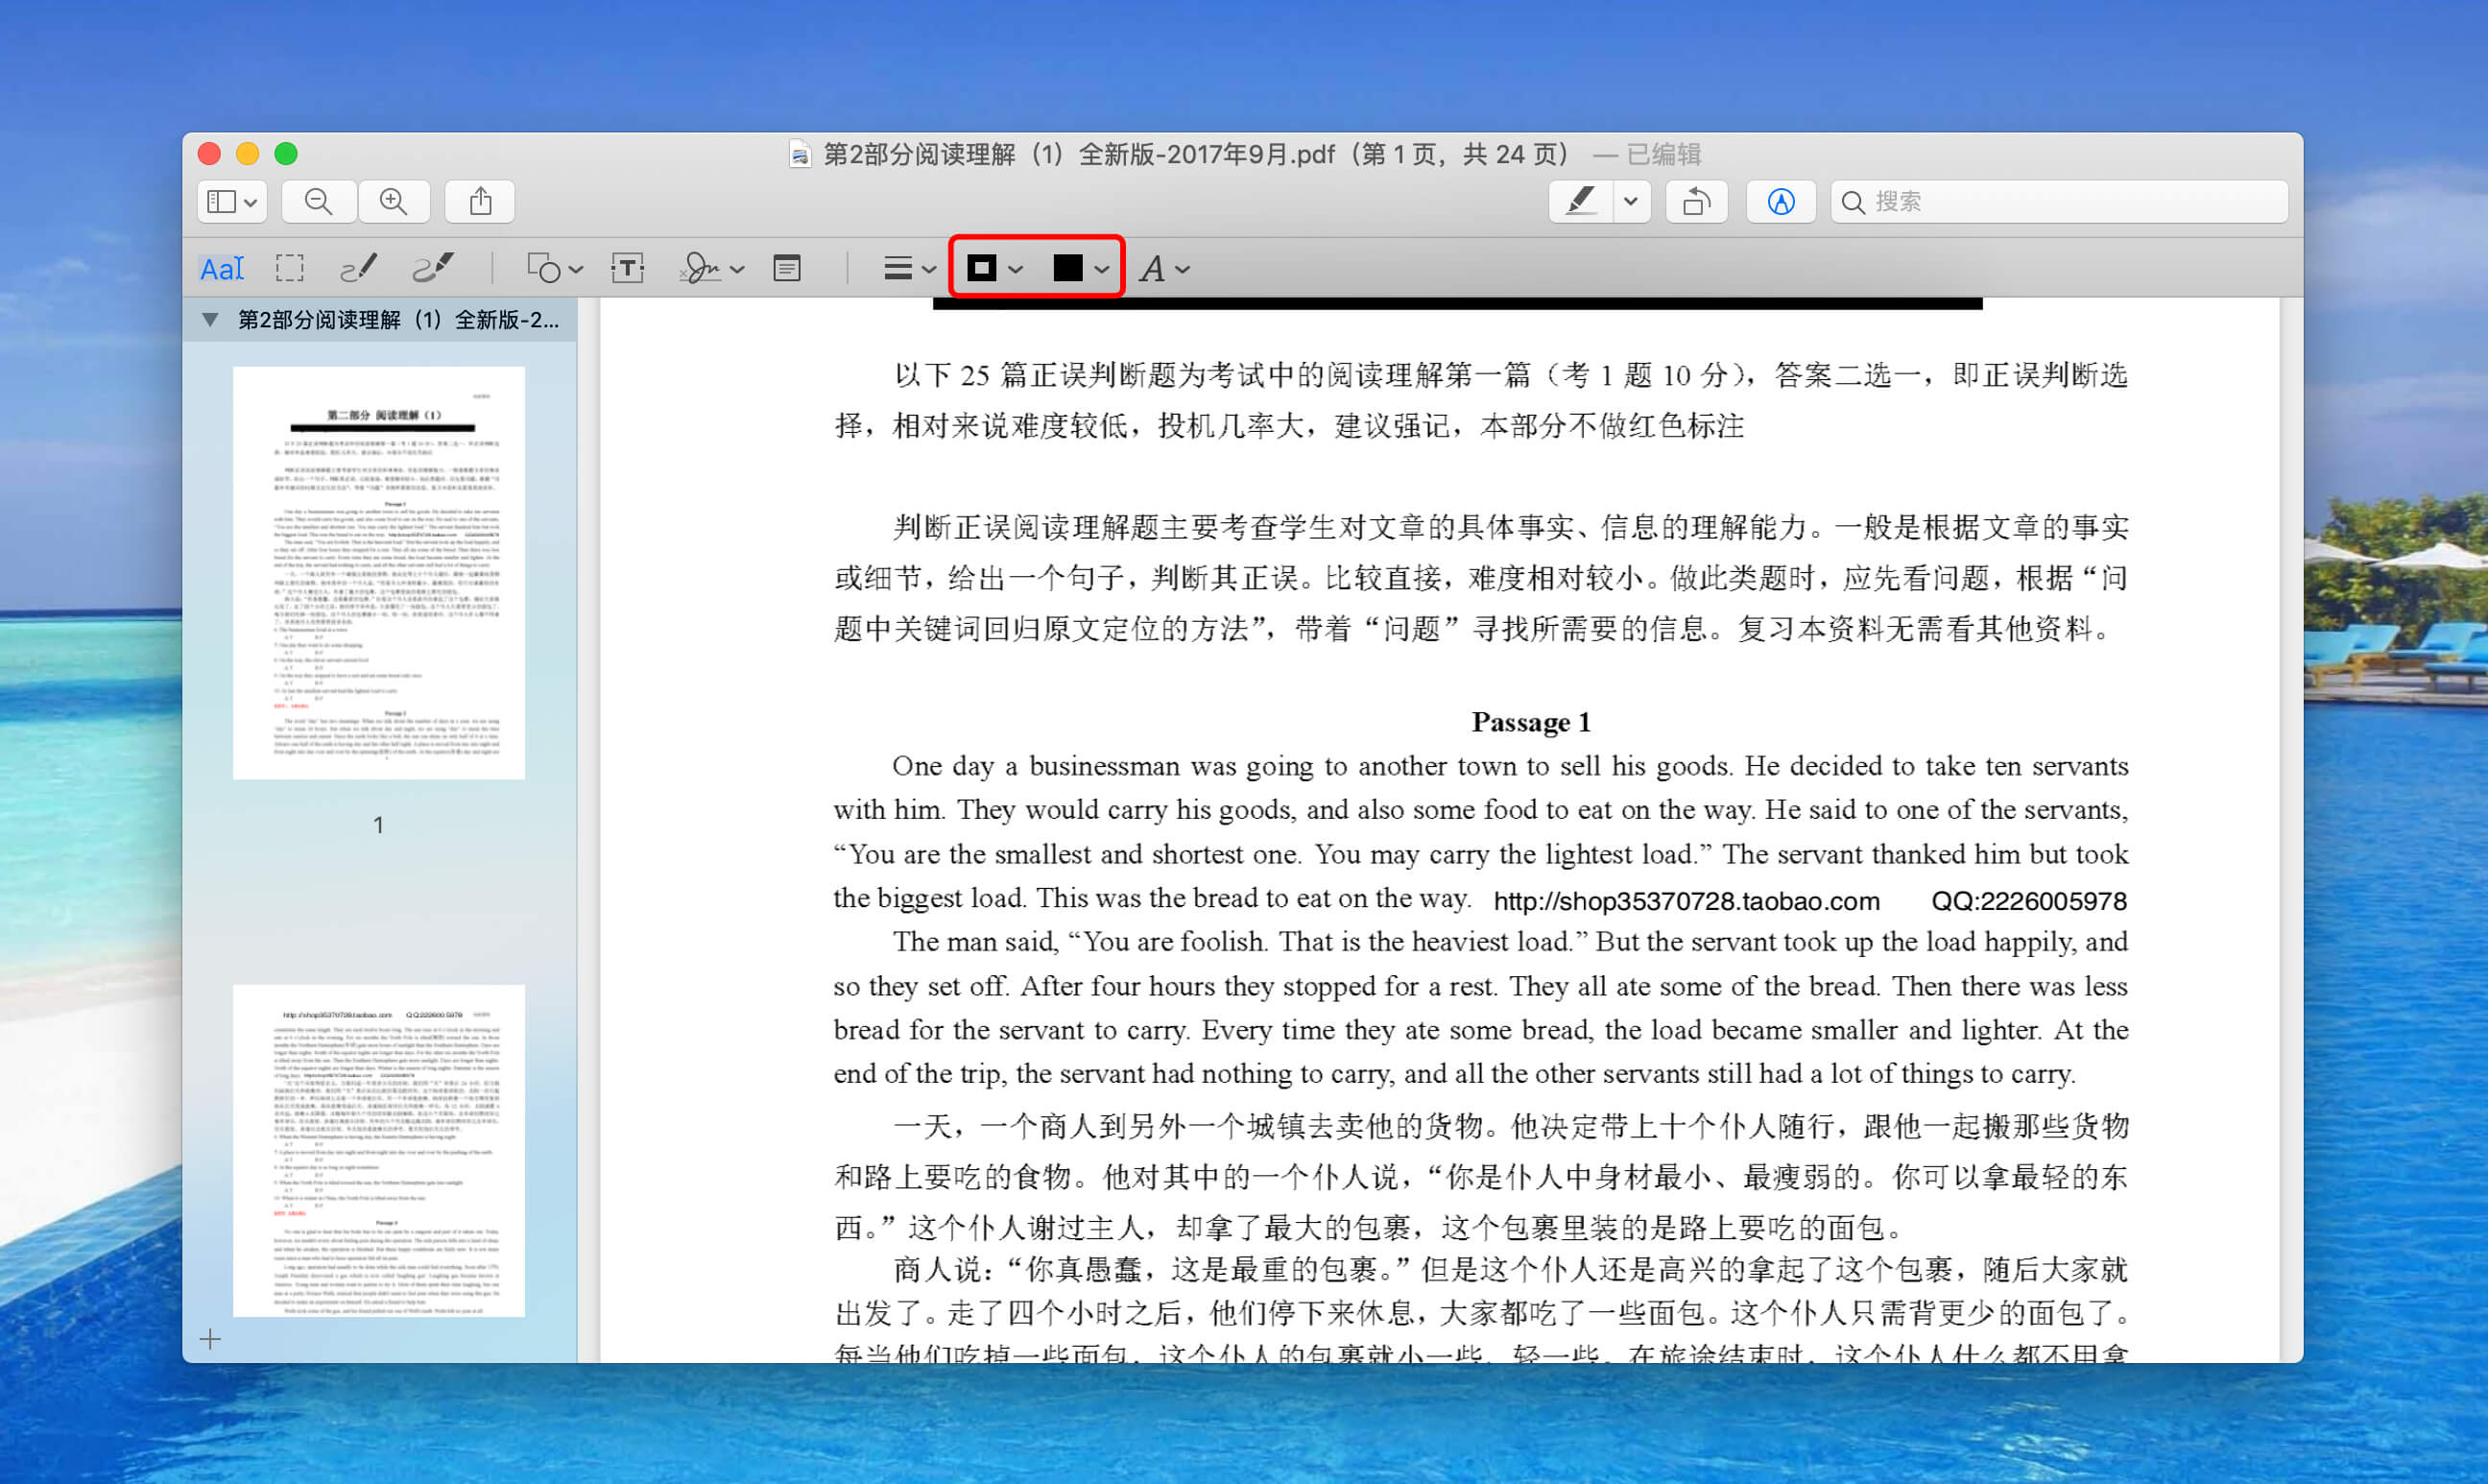2488x1484 pixels.
Task: Minimize the Preview window
Action: tap(247, 154)
